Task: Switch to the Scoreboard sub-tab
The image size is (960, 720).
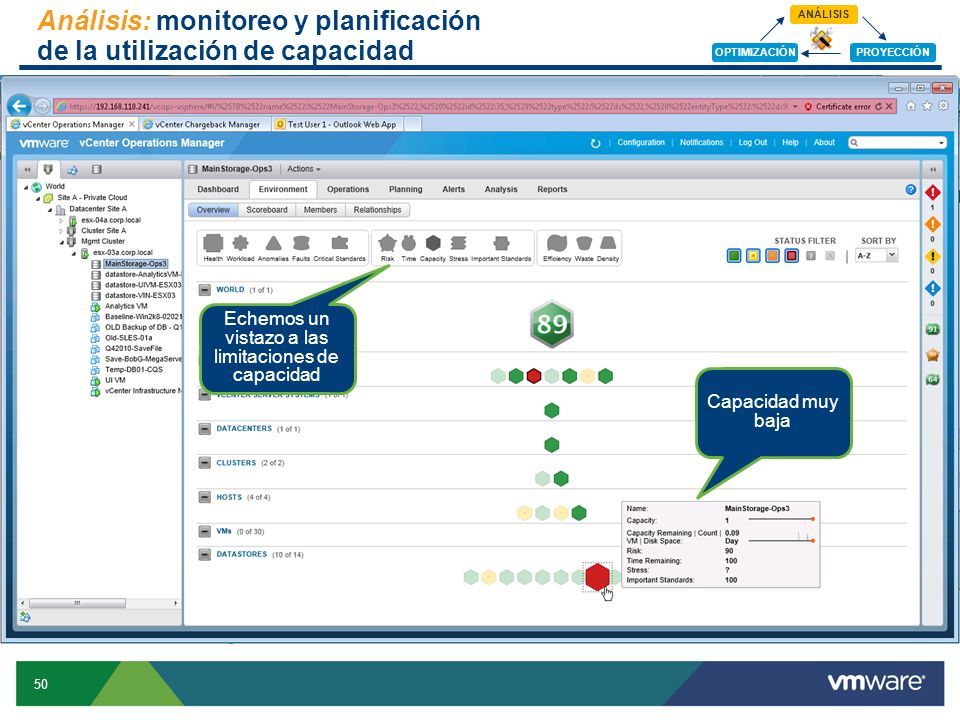Action: 267,210
